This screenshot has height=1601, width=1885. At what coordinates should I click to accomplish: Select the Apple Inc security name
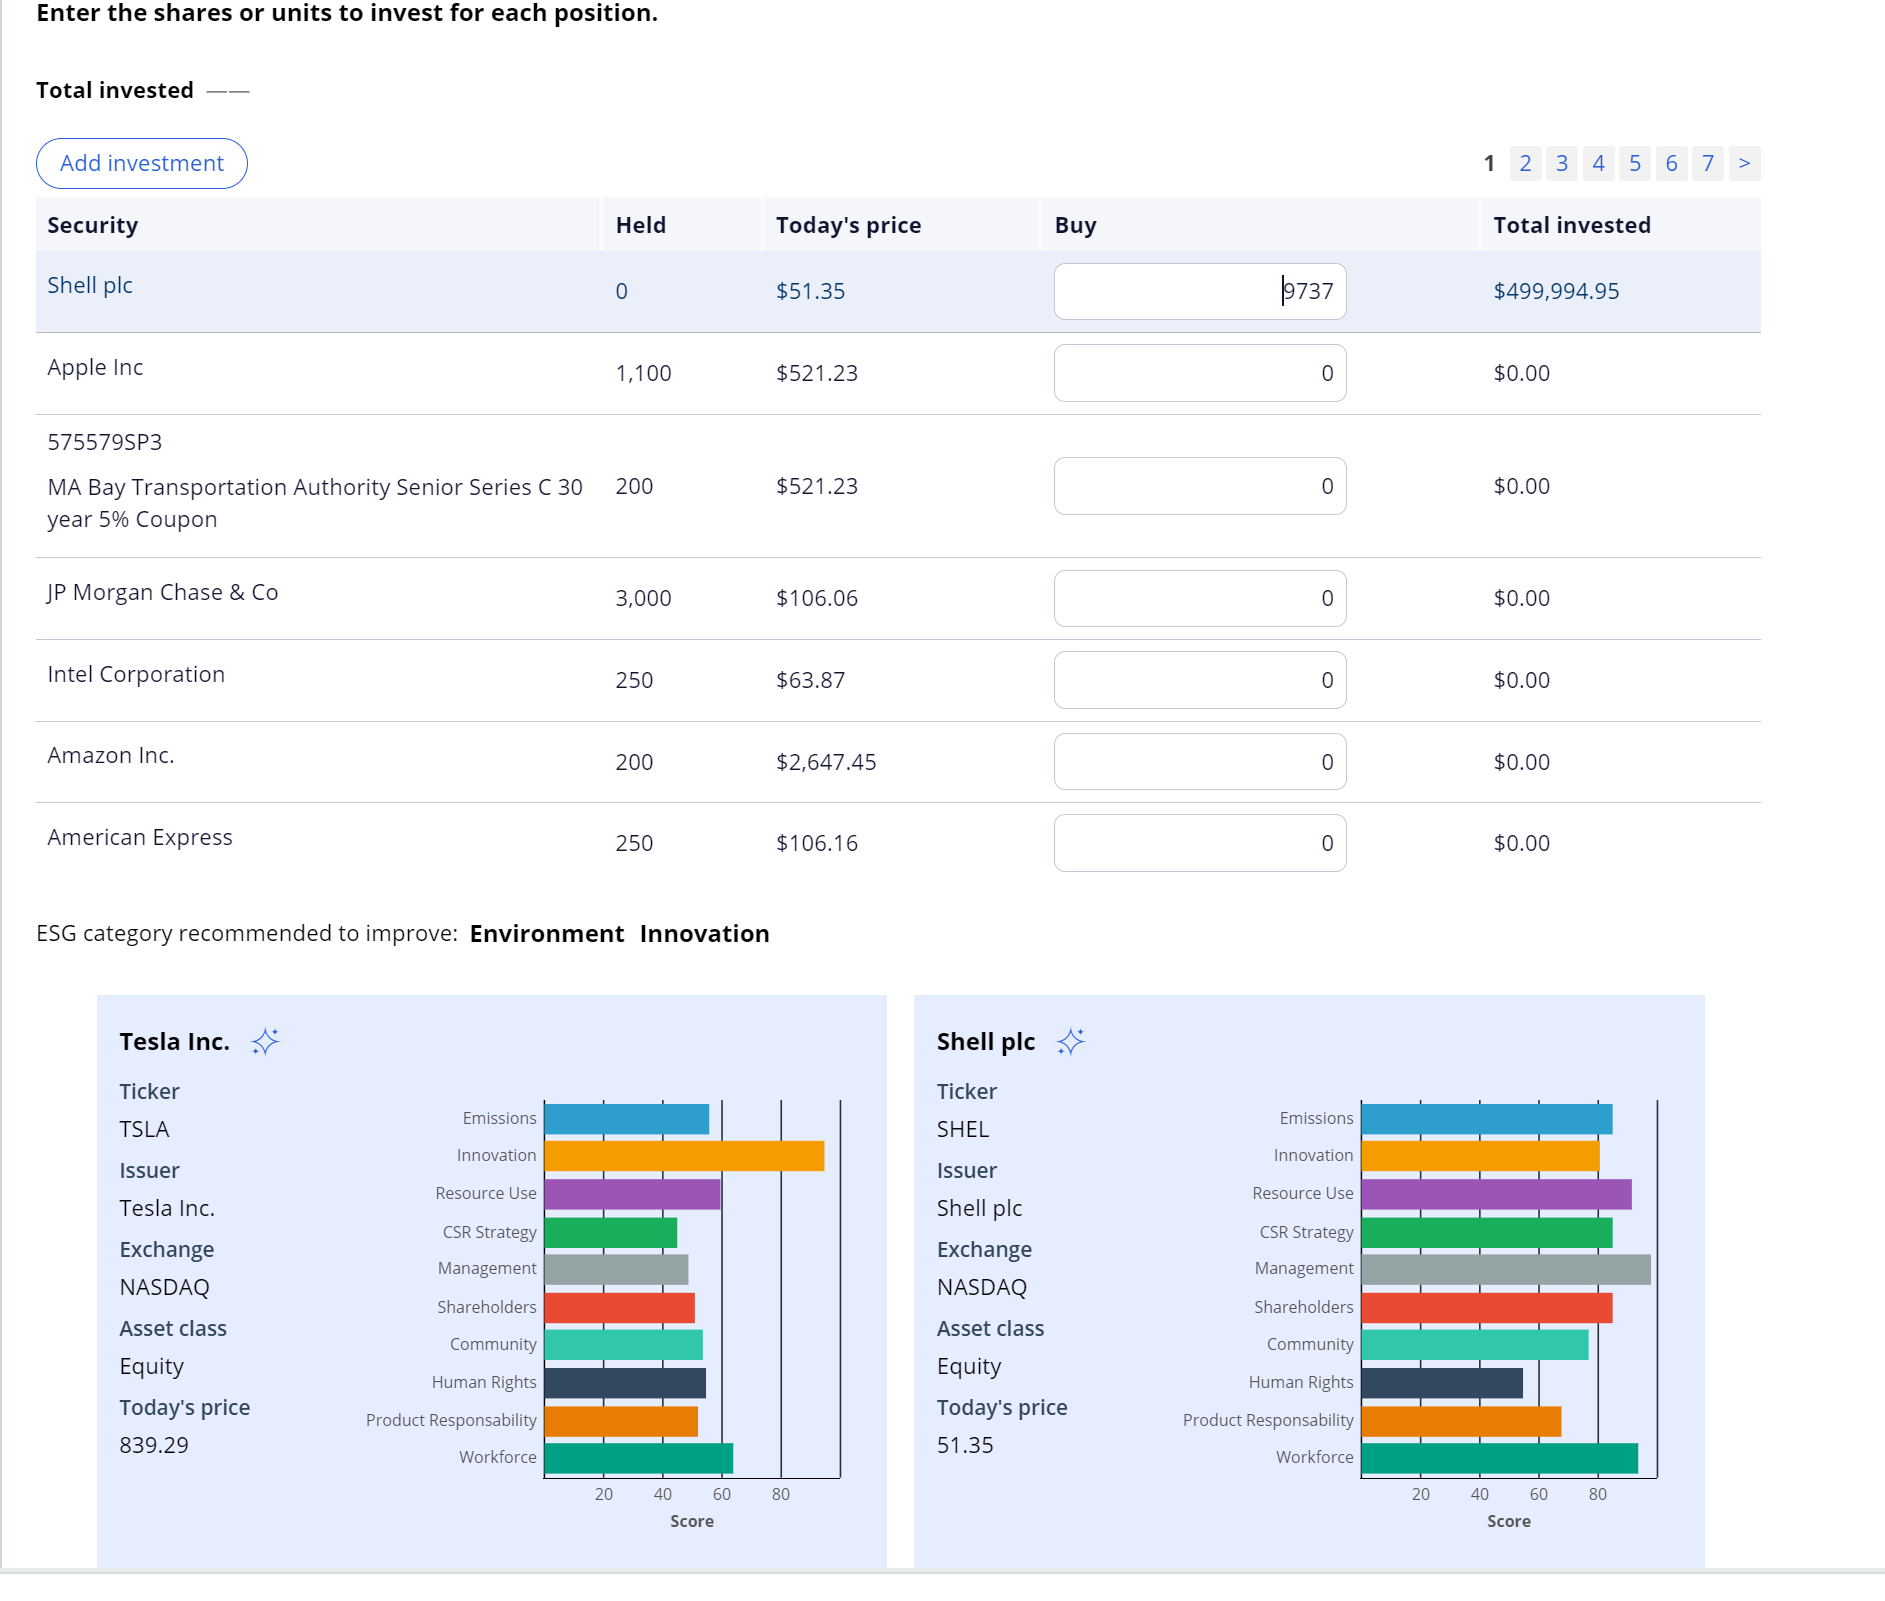[x=95, y=367]
